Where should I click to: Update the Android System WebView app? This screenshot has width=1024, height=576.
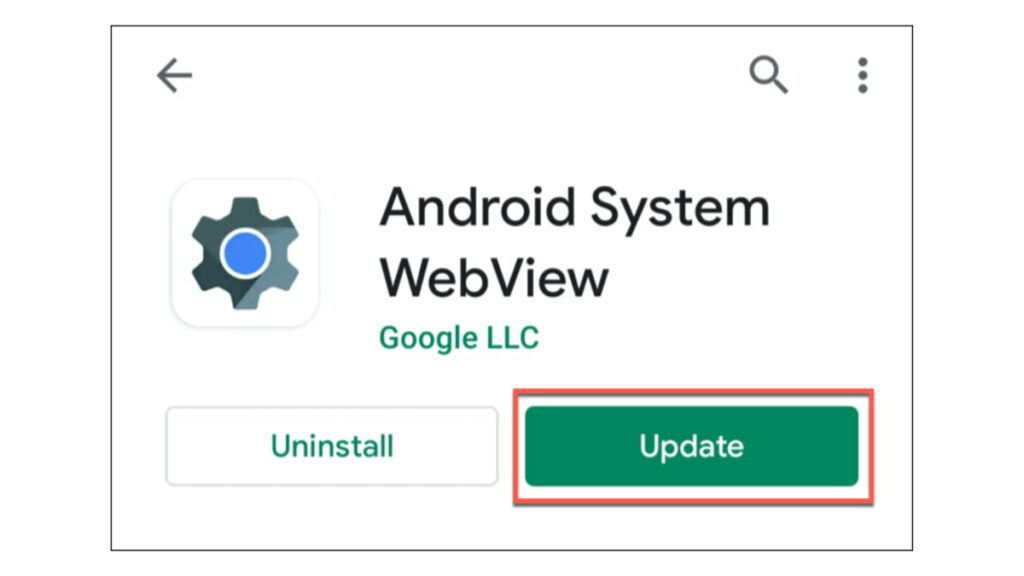coord(692,446)
